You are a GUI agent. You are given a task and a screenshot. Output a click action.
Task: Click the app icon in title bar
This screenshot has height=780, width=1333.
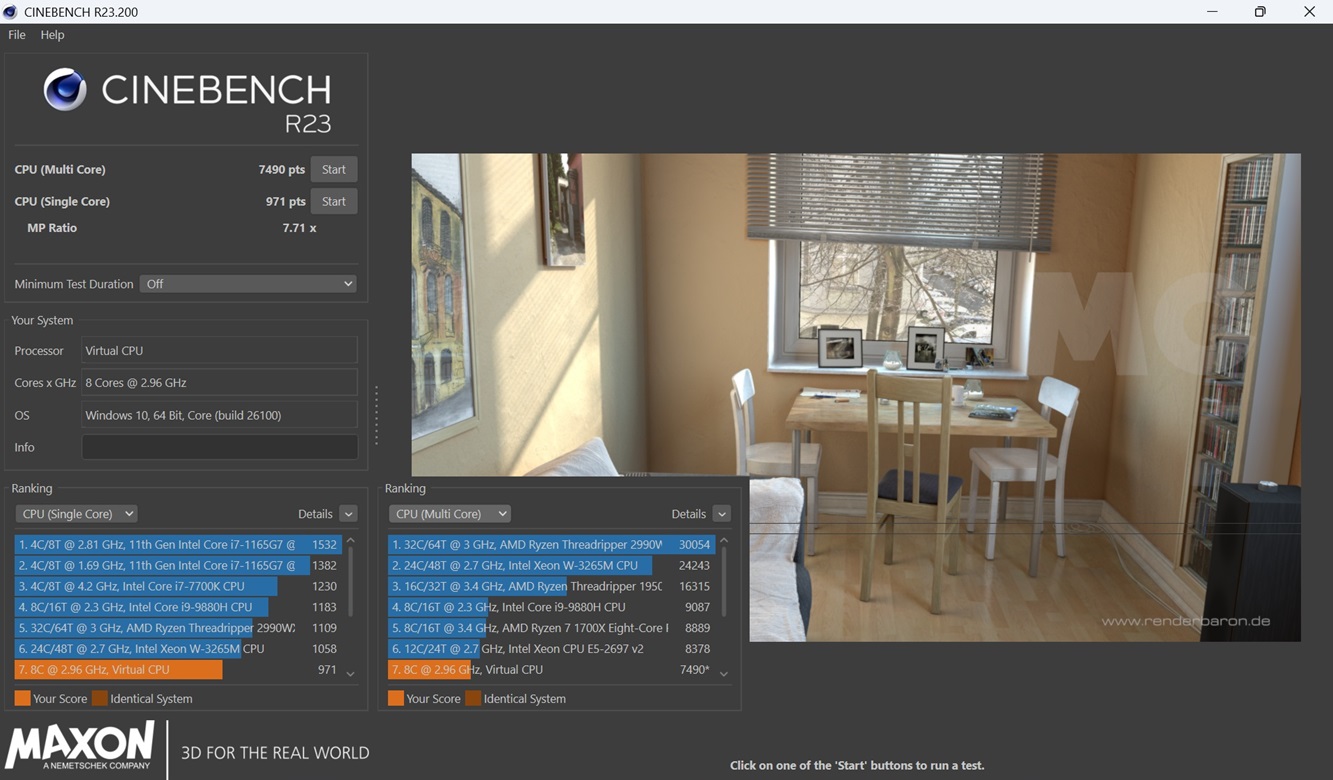[x=11, y=12]
